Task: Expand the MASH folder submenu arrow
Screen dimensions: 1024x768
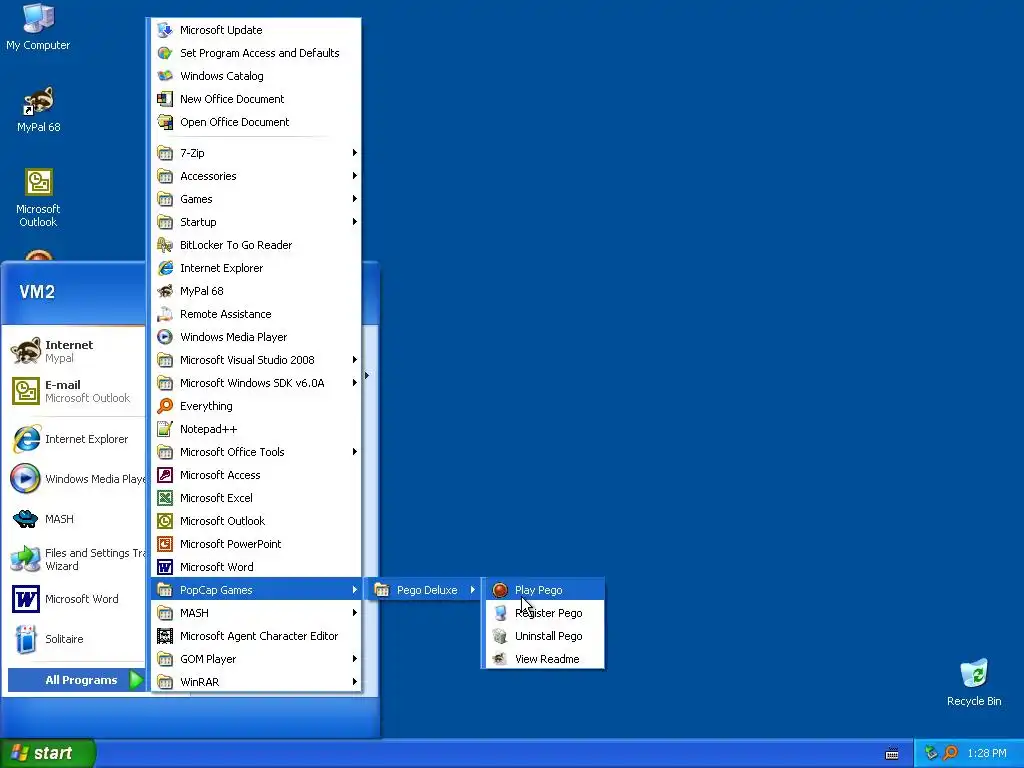Action: pos(355,613)
